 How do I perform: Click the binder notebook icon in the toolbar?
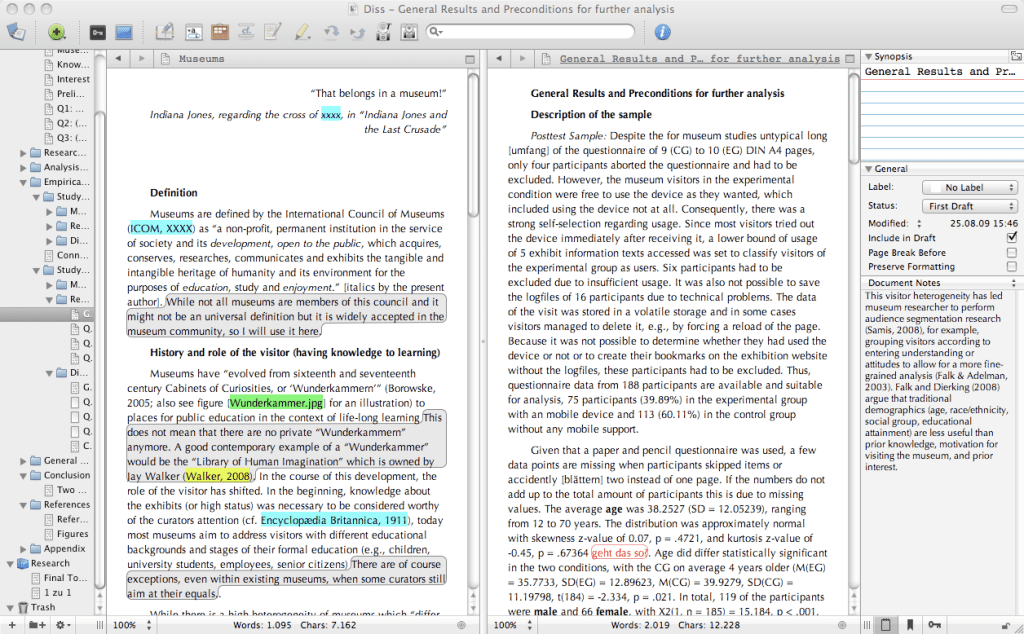pyautogui.click(x=16, y=31)
